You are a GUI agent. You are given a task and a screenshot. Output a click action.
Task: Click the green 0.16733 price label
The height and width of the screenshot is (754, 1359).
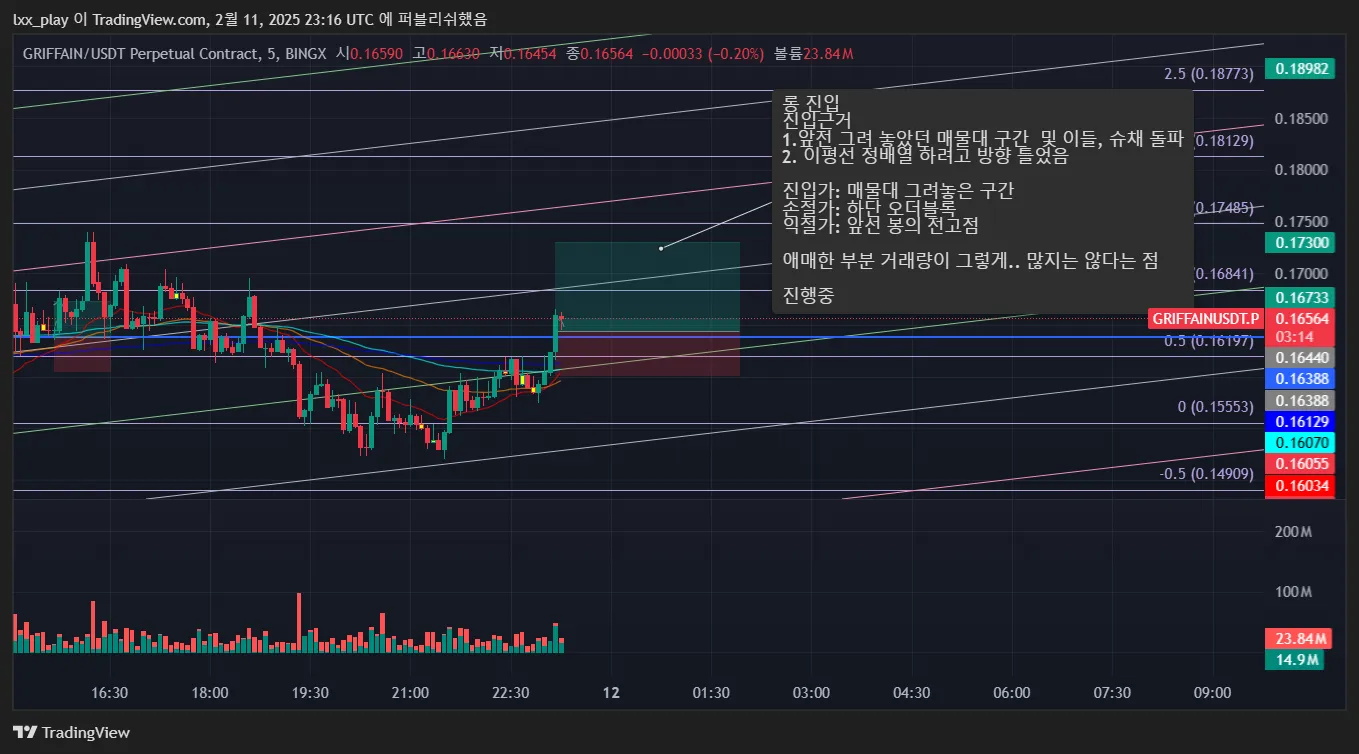coord(1301,297)
